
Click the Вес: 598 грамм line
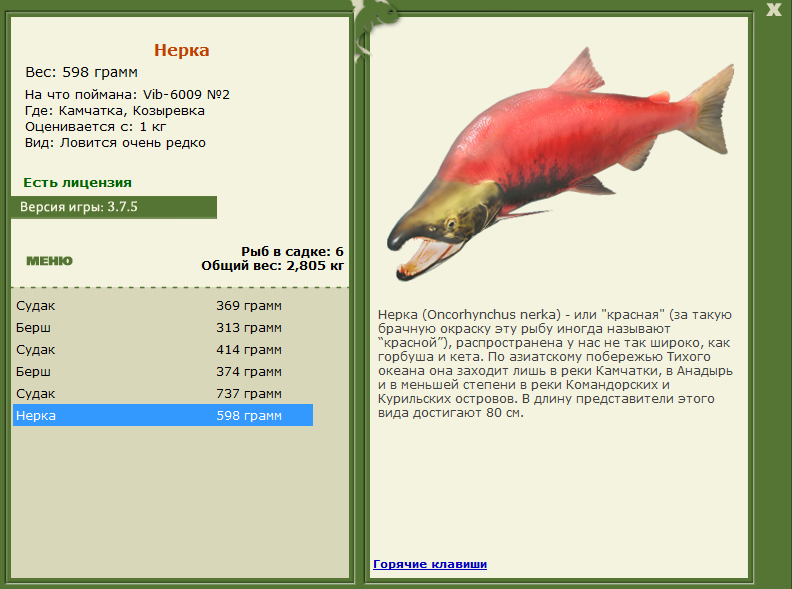pyautogui.click(x=81, y=72)
